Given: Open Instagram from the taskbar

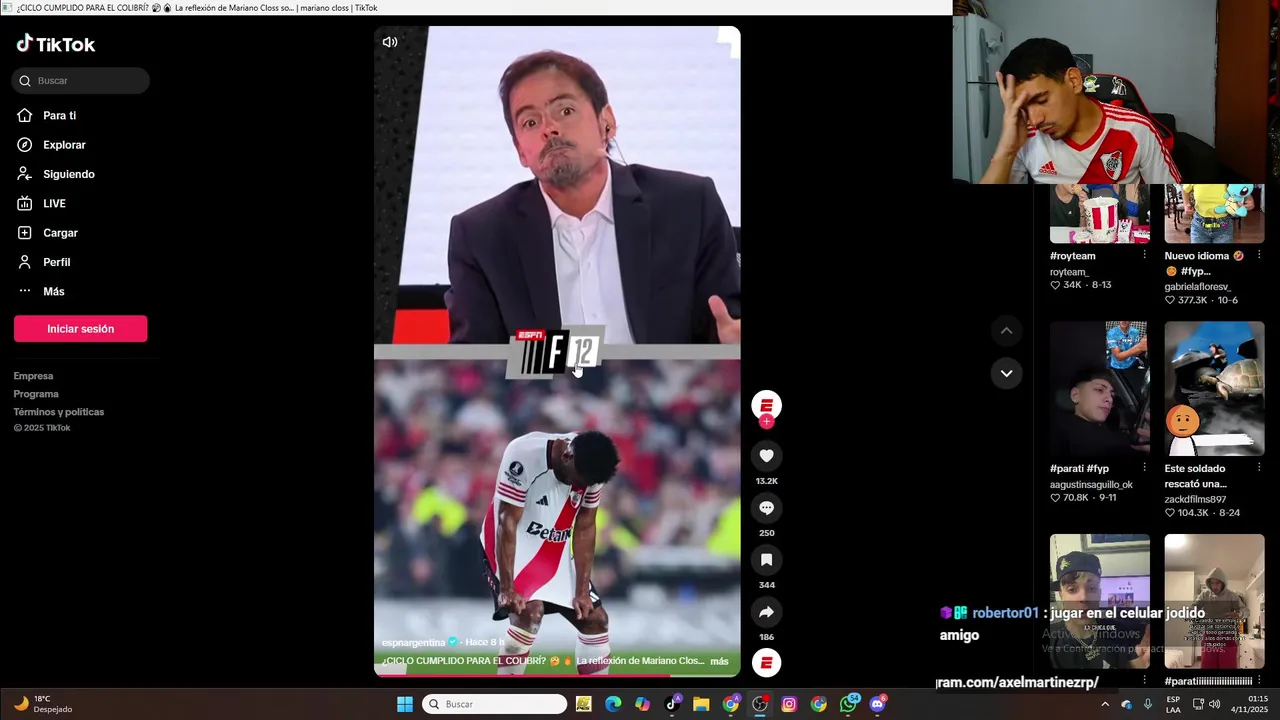Looking at the screenshot, I should pyautogui.click(x=789, y=704).
